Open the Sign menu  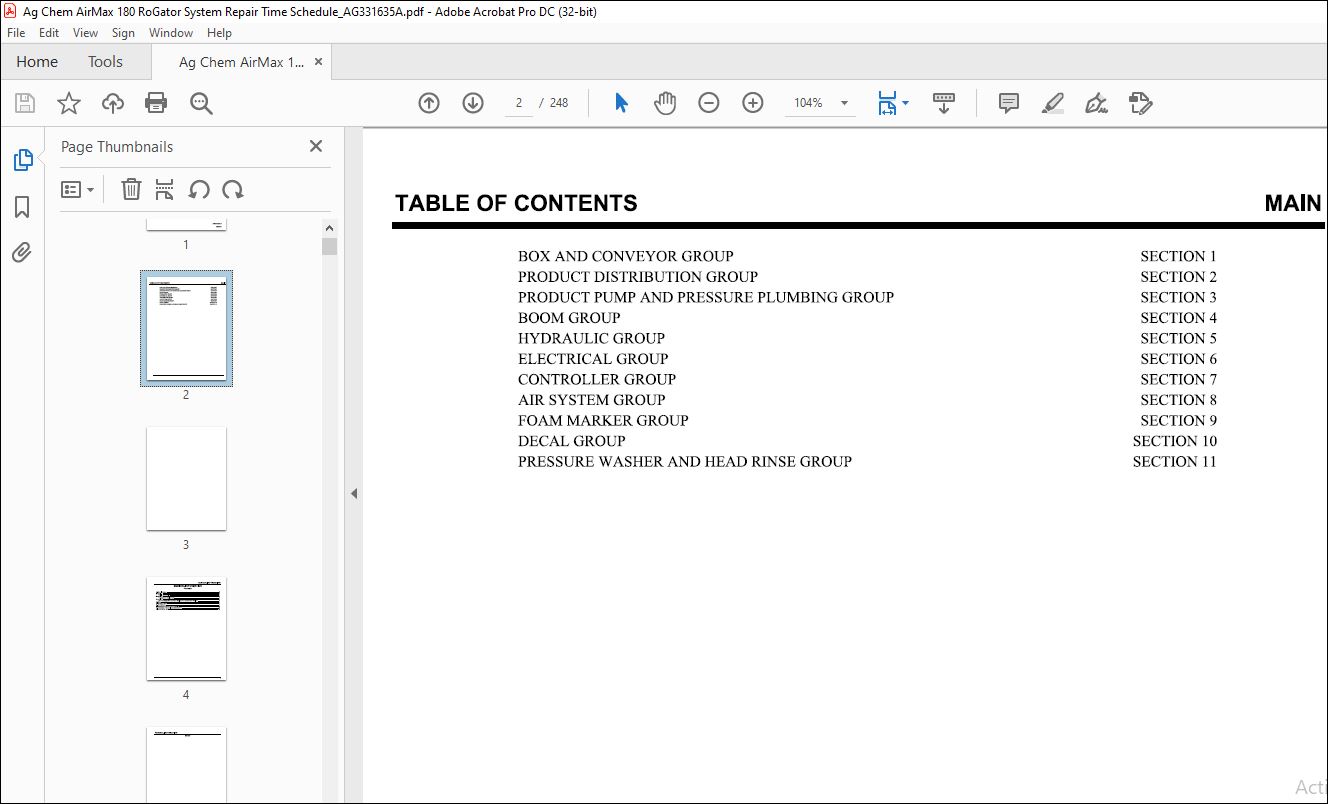pos(123,33)
